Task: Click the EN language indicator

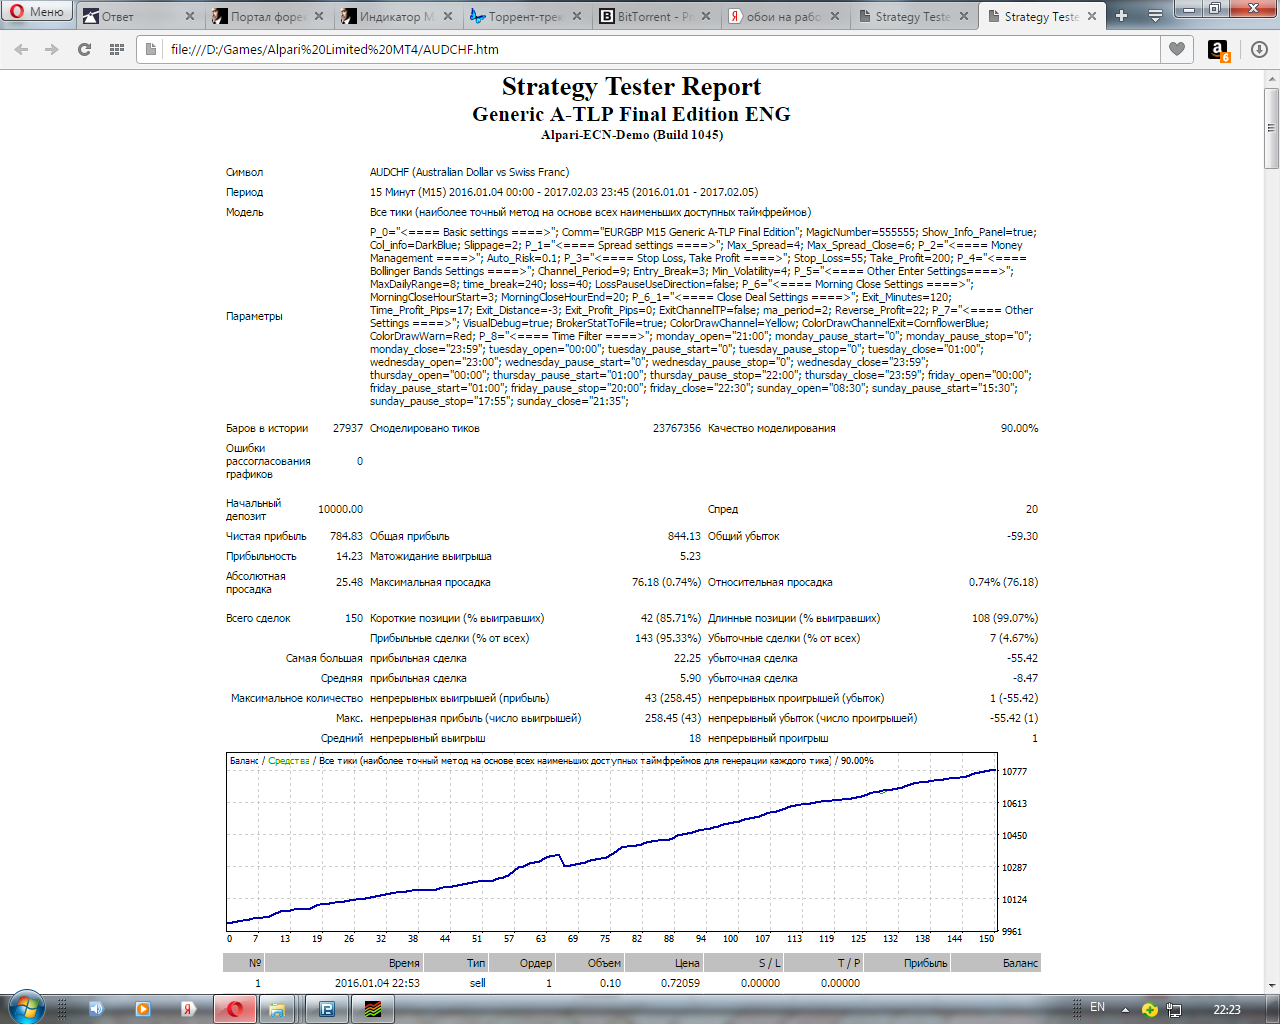Action: (1098, 1007)
